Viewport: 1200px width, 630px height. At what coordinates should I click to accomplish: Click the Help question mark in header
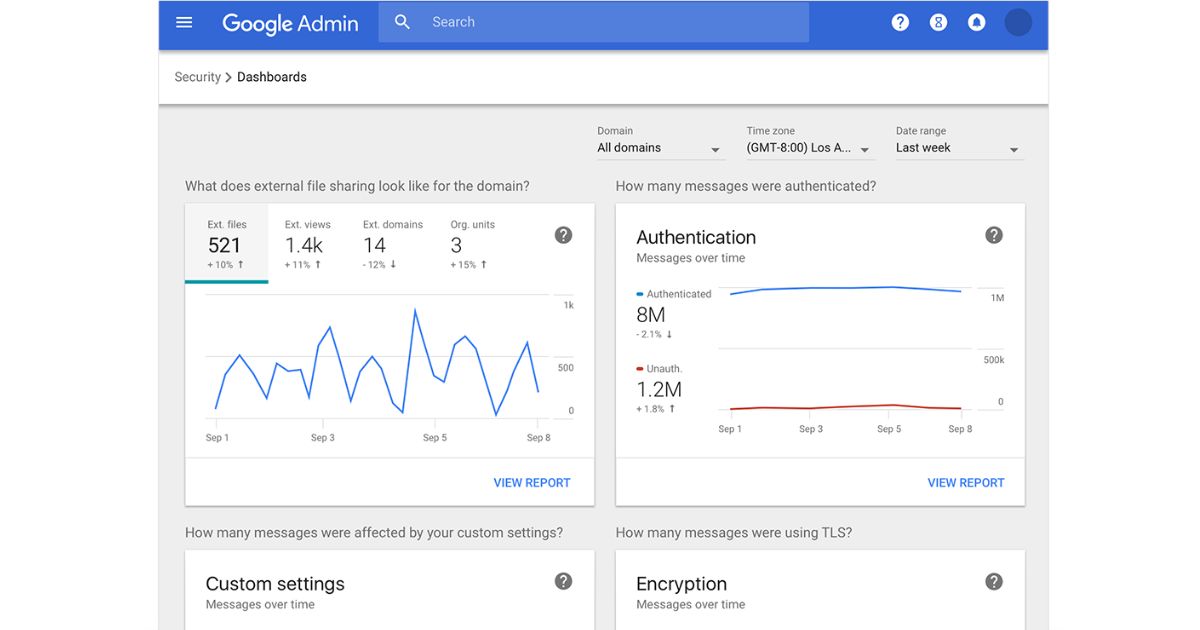(x=900, y=22)
